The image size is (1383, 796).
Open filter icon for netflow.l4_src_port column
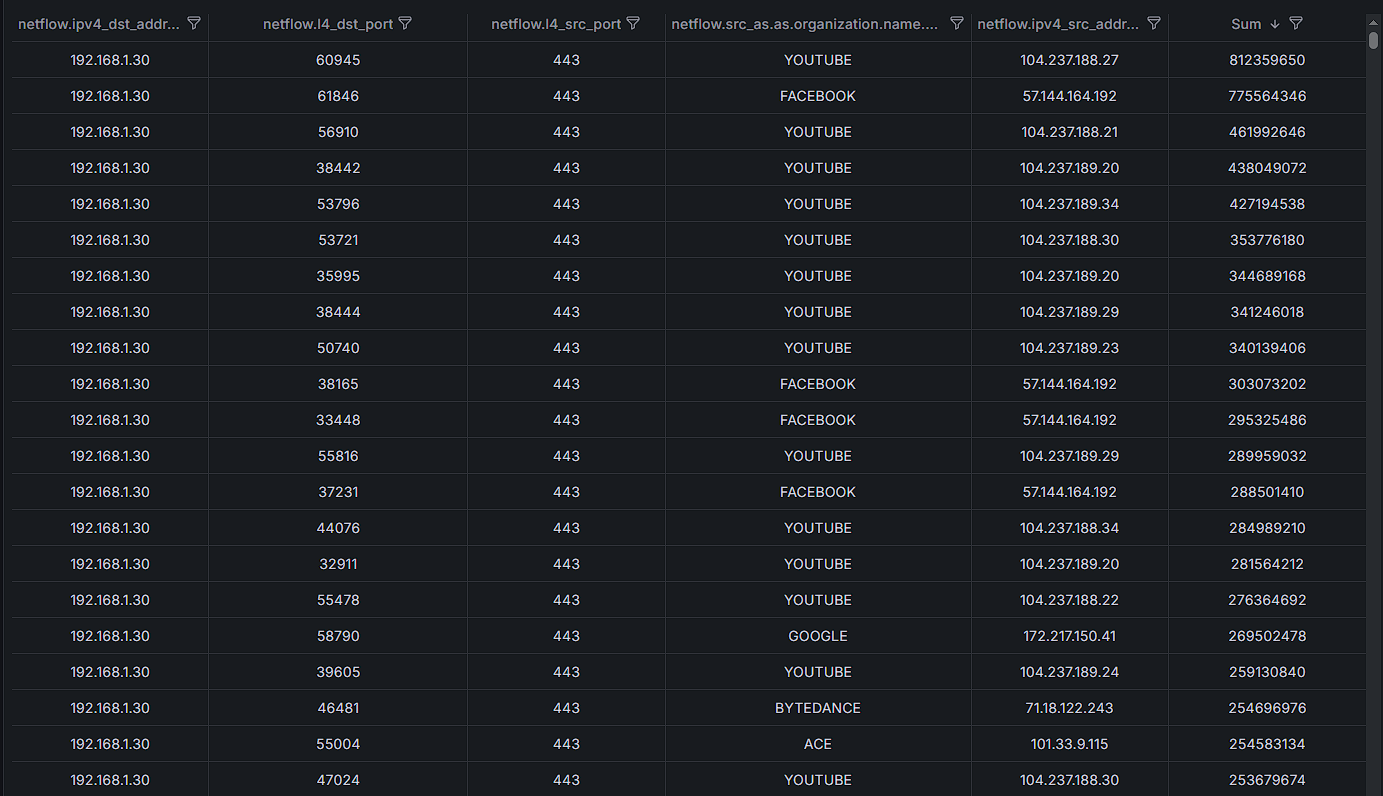click(x=633, y=23)
